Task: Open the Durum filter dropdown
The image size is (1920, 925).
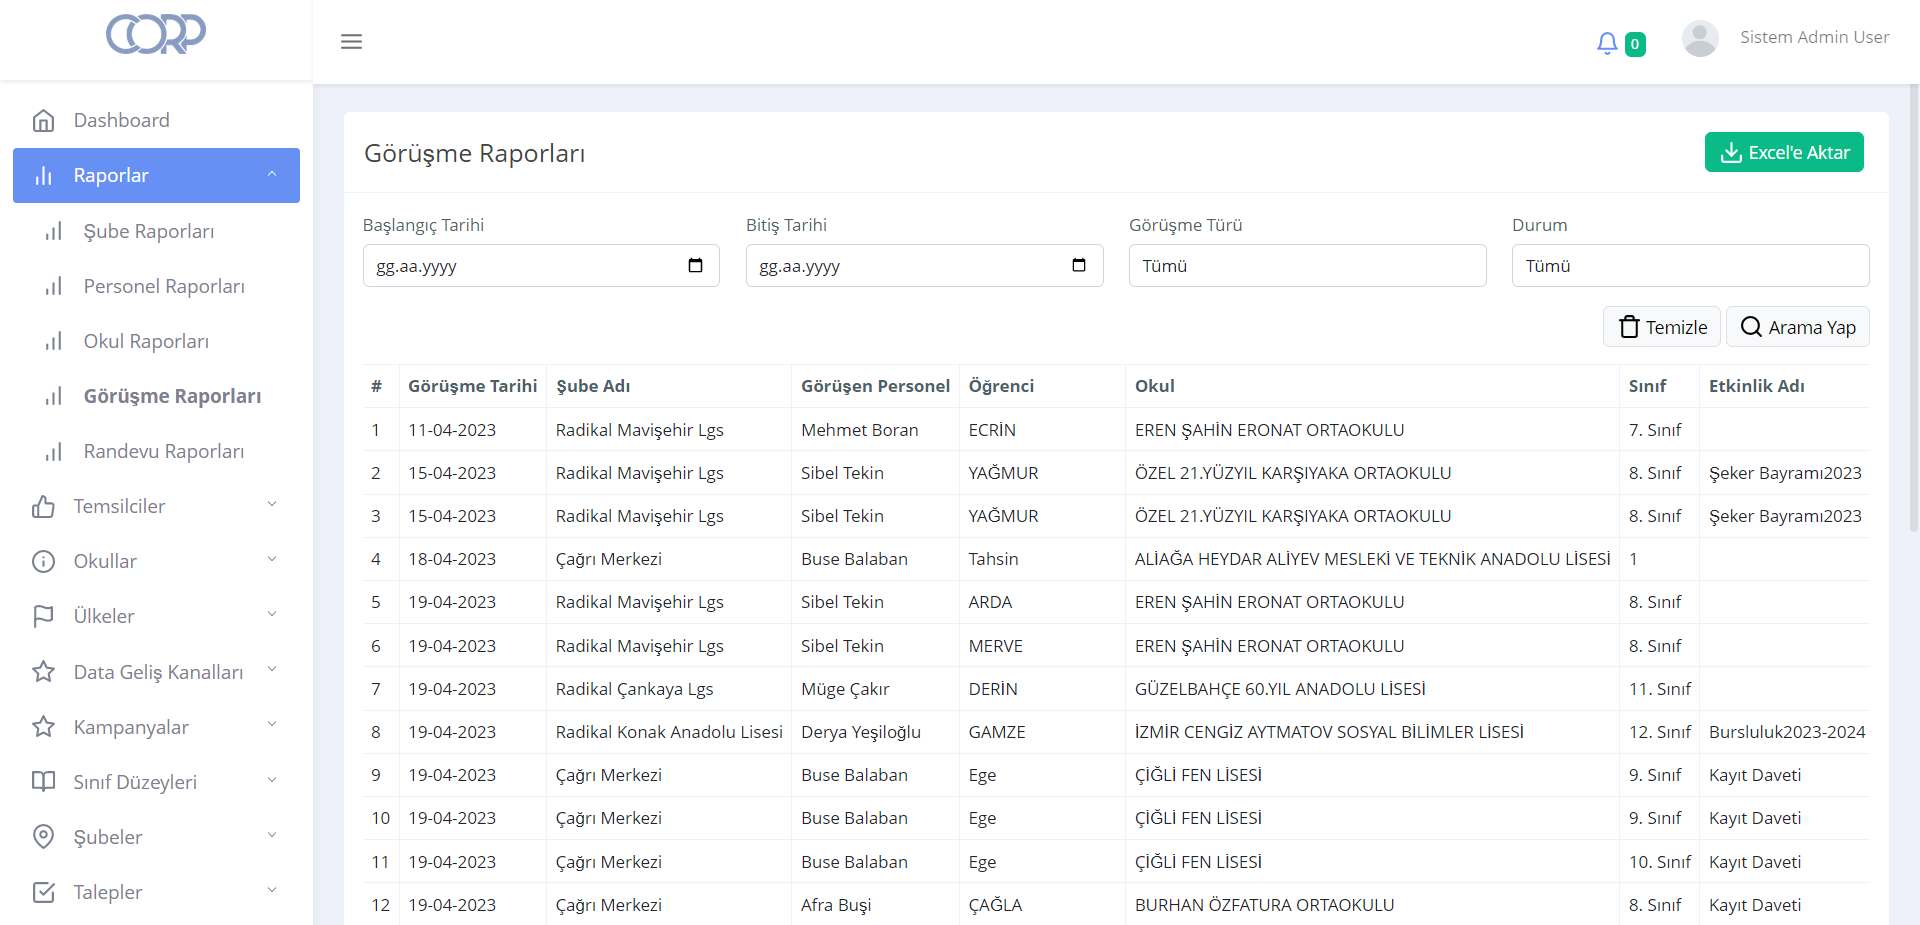Action: pyautogui.click(x=1689, y=266)
